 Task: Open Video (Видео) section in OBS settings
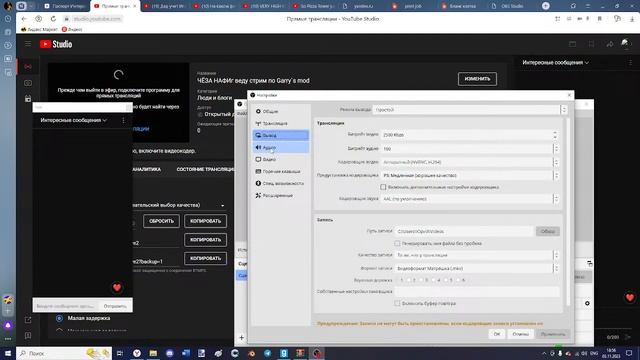(x=280, y=159)
